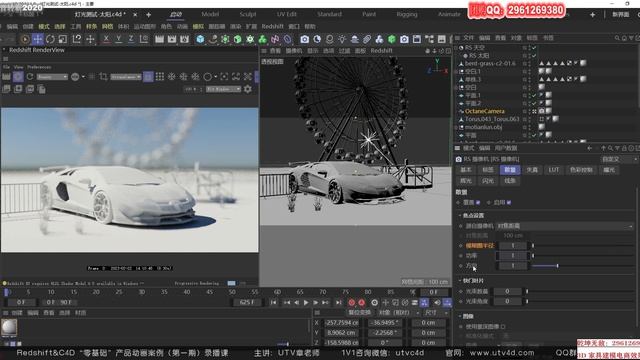Open the 色彩控制 camera tab

(581, 170)
